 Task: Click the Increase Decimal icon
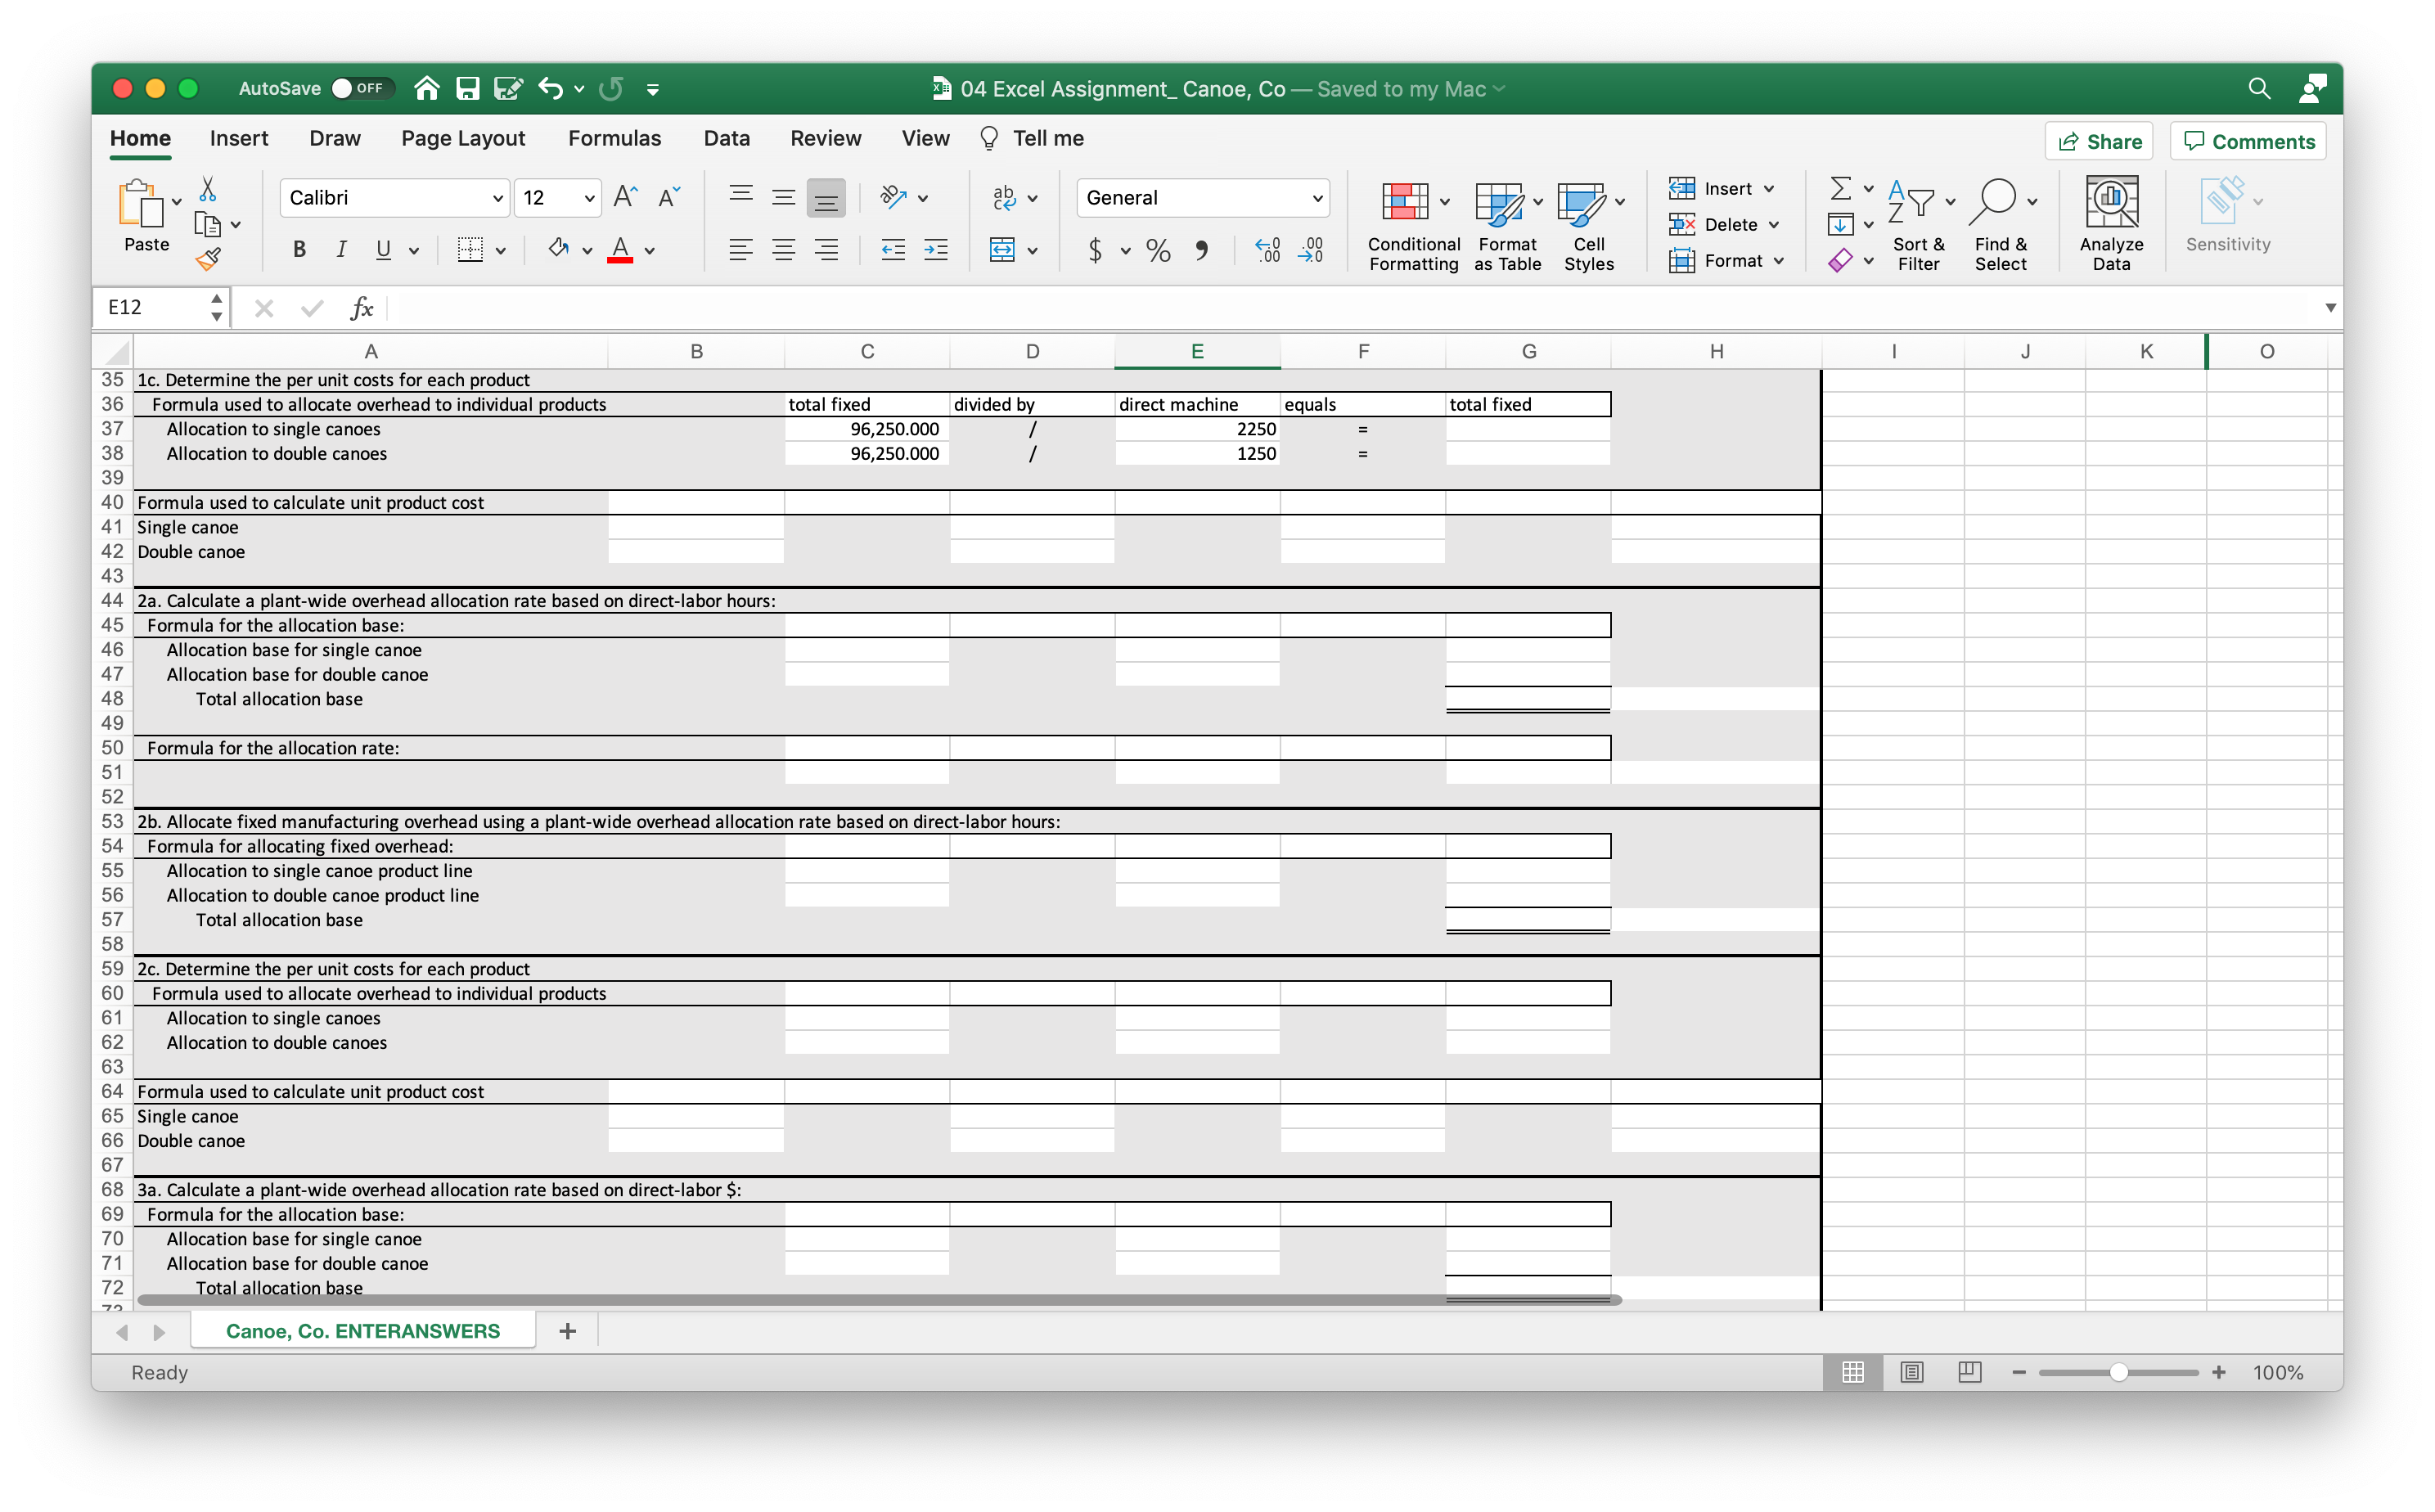pos(1267,250)
